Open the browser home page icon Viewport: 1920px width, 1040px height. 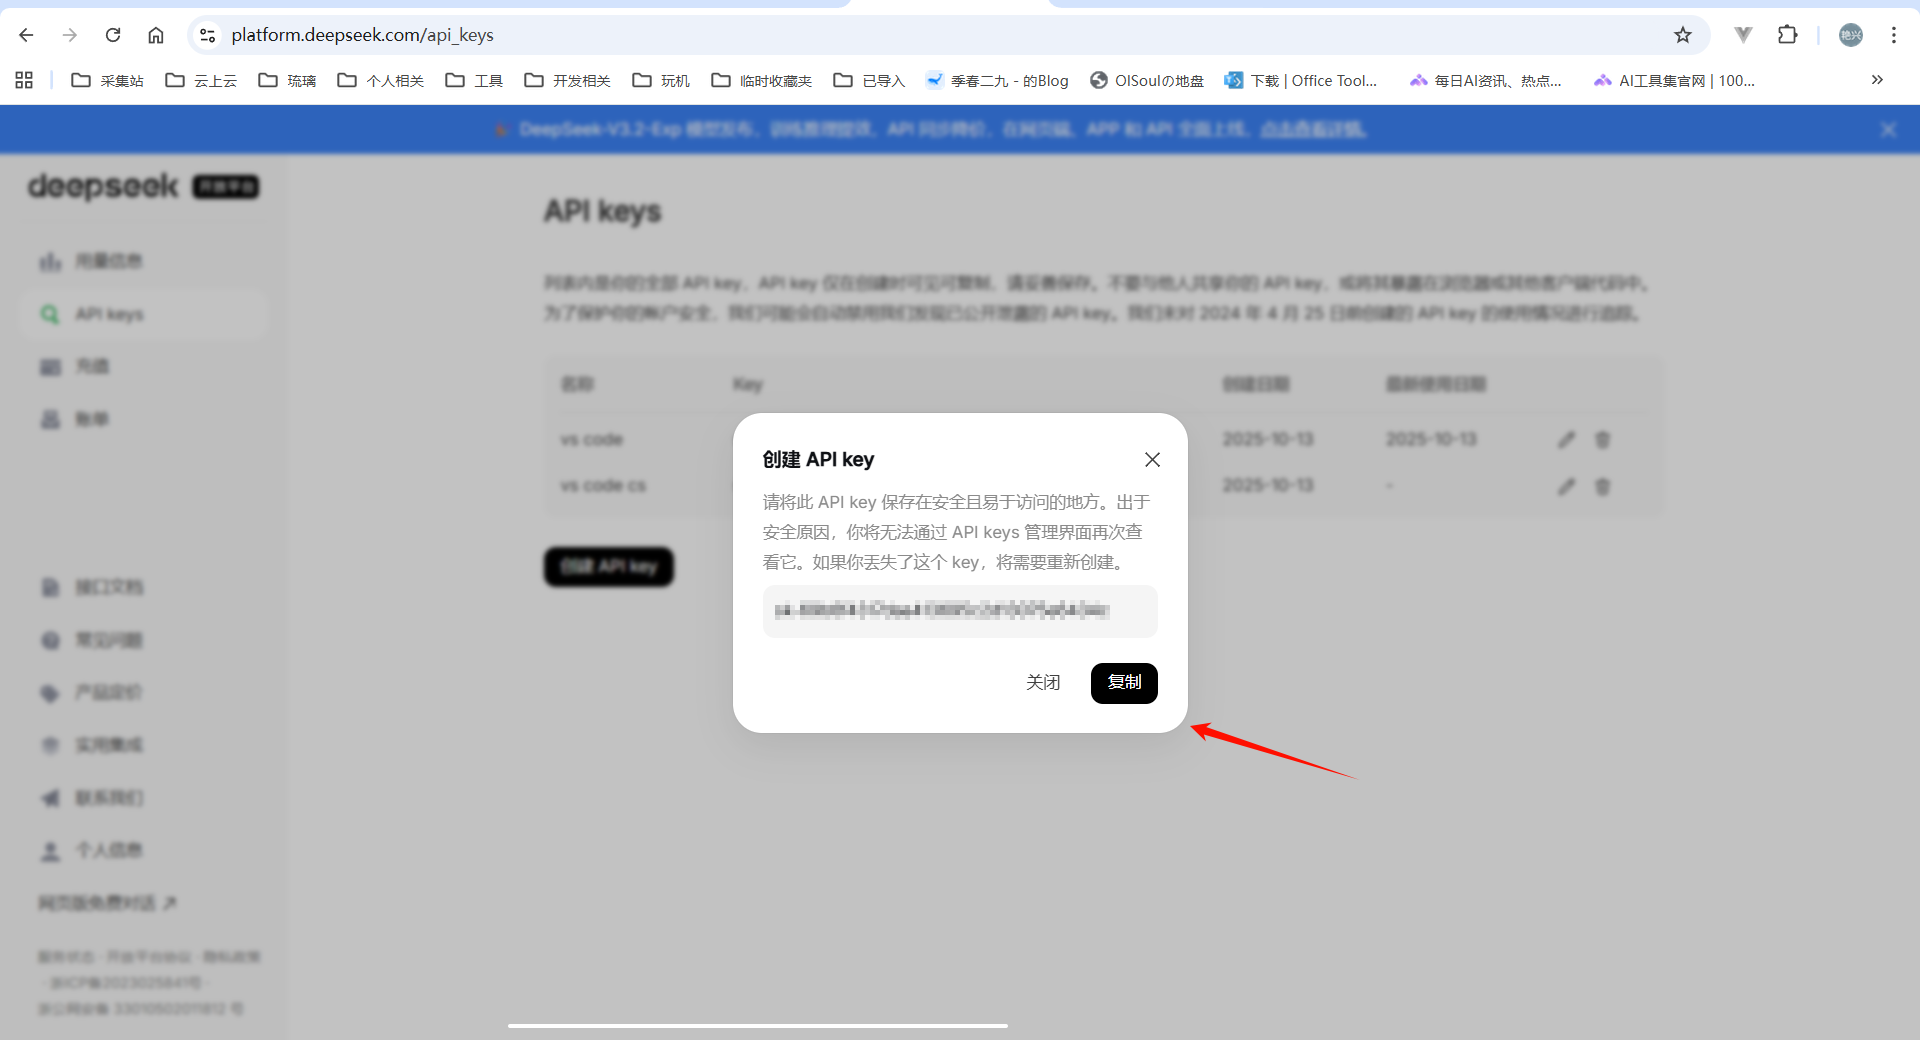pyautogui.click(x=156, y=35)
